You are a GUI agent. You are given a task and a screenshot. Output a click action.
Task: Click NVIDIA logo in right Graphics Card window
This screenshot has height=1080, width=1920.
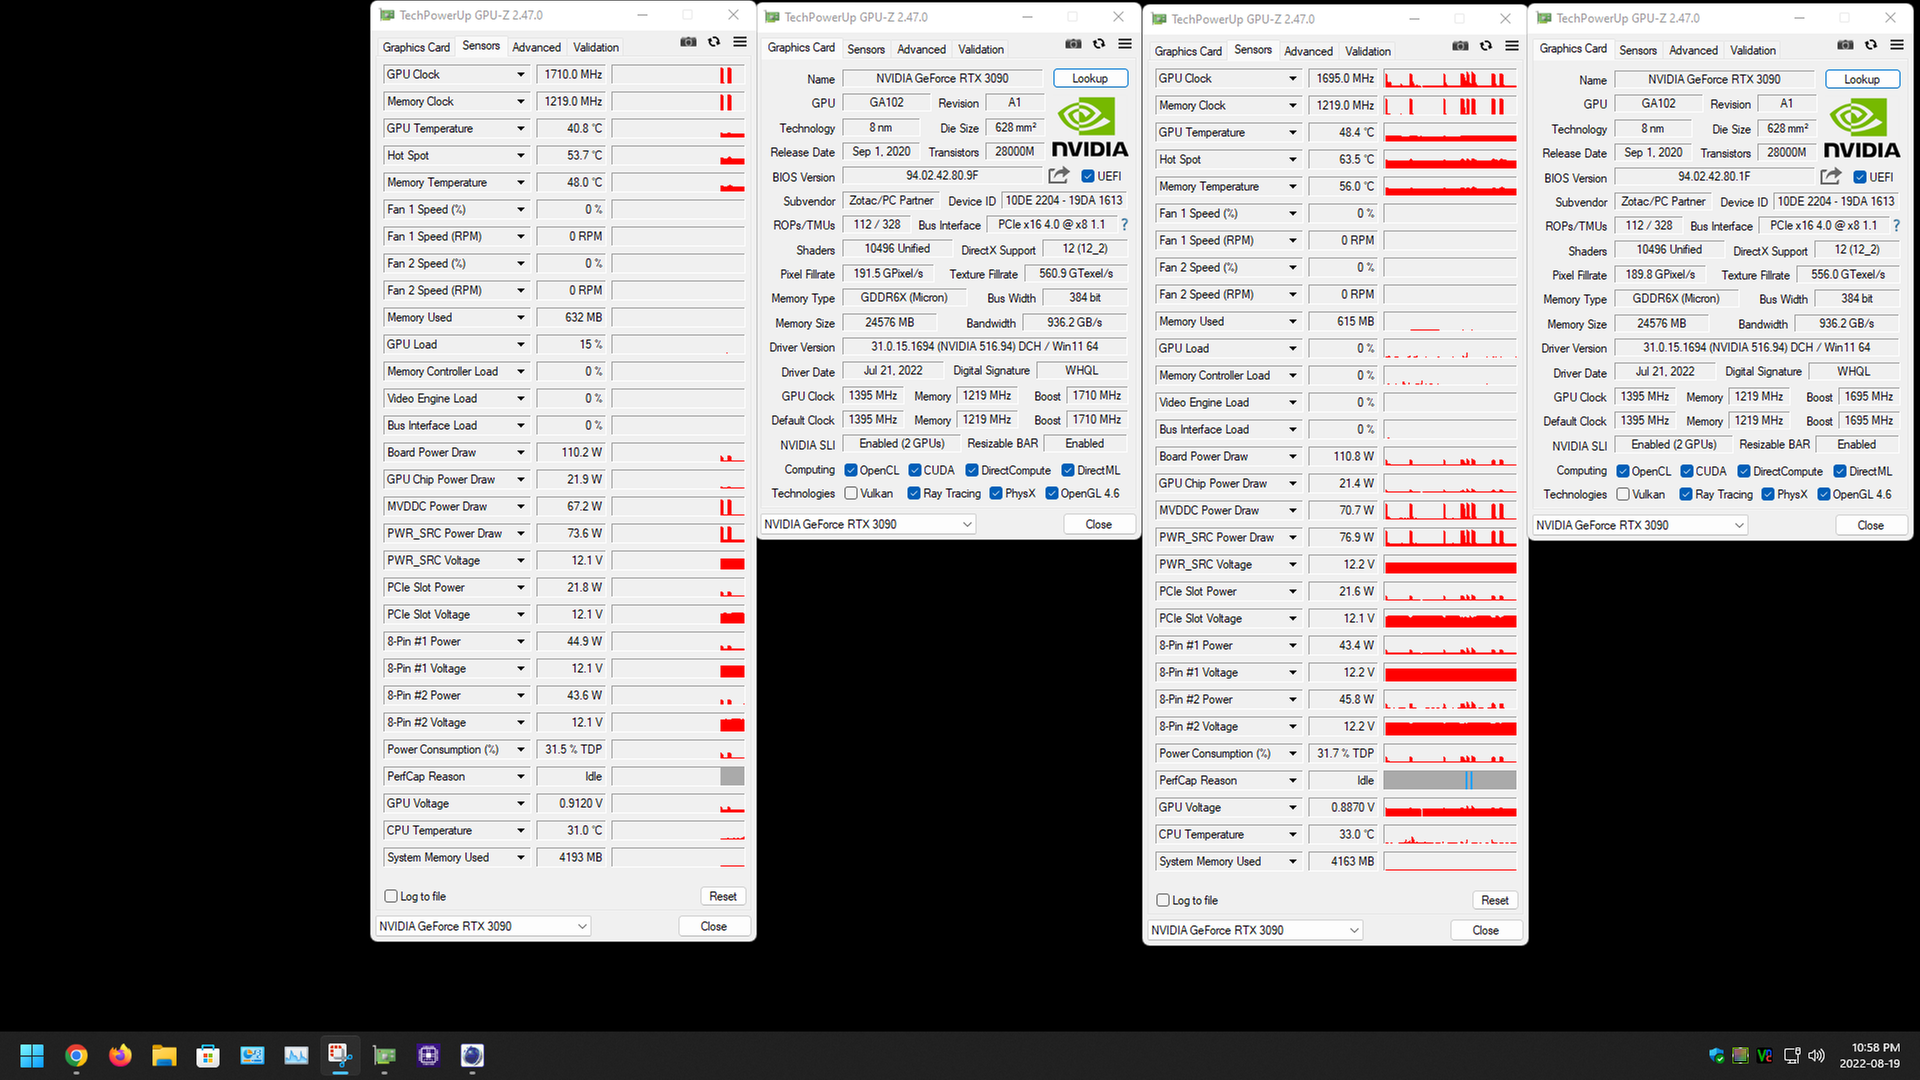pos(1861,130)
